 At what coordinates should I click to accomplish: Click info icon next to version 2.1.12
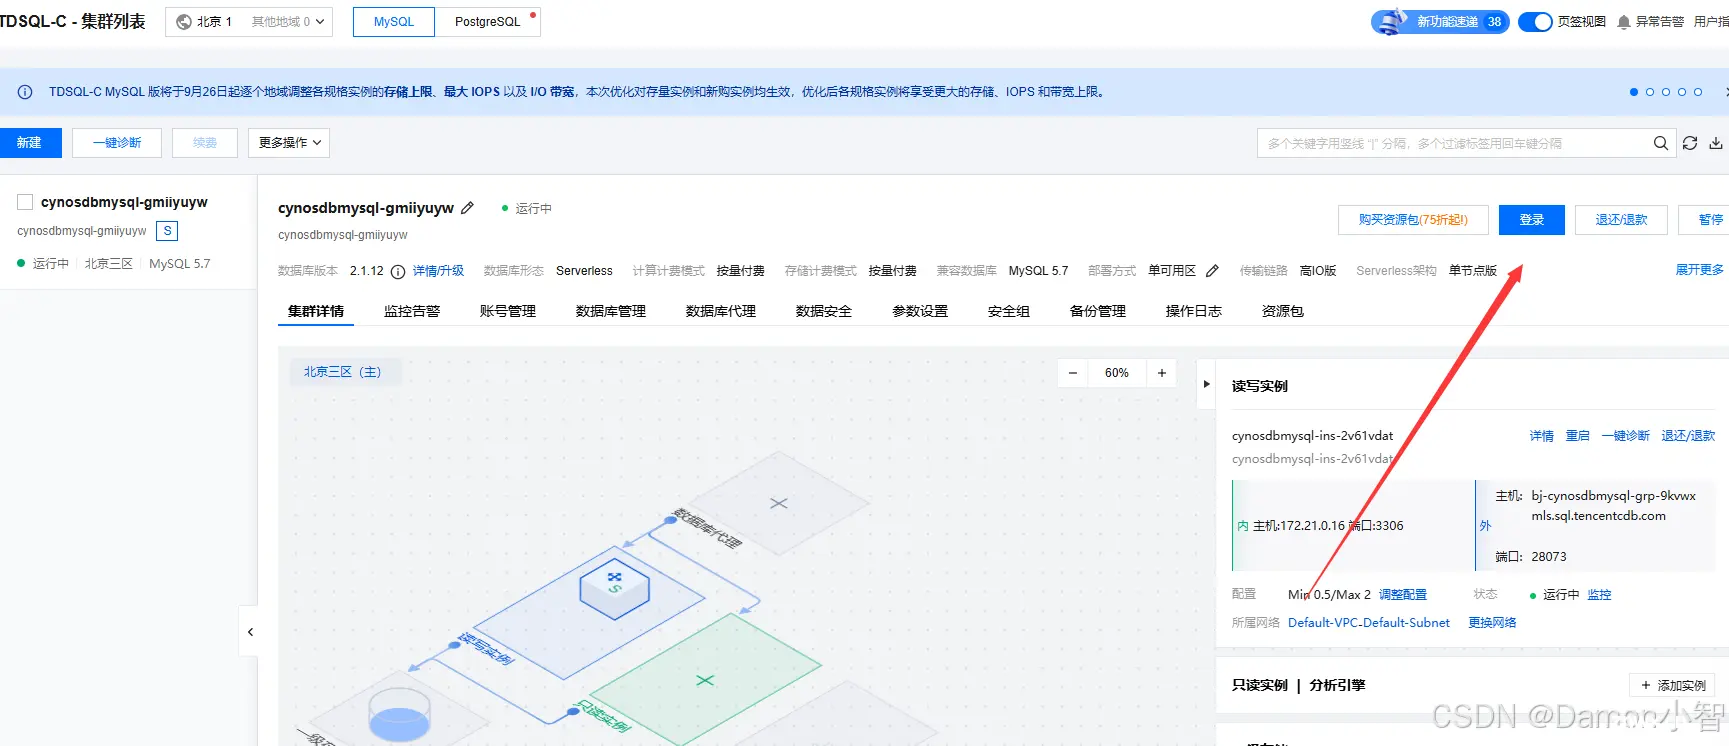click(x=398, y=271)
